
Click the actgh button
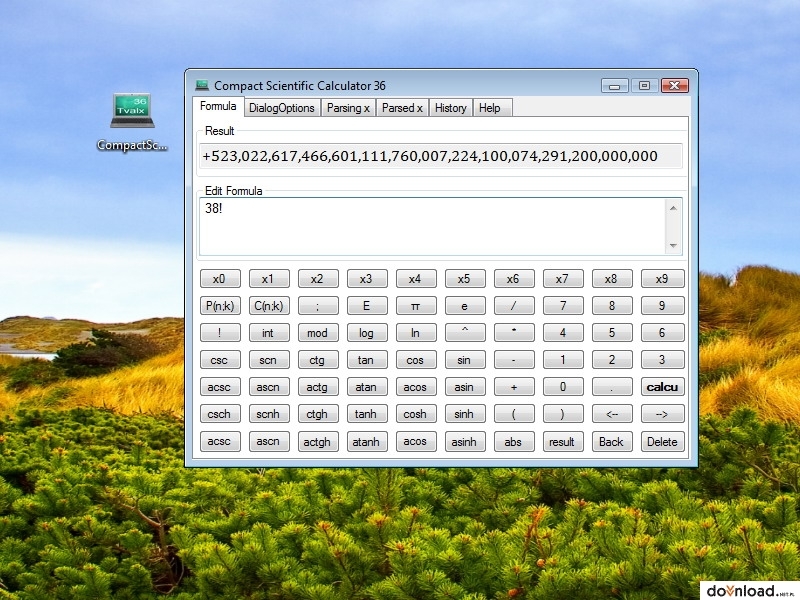pos(318,442)
